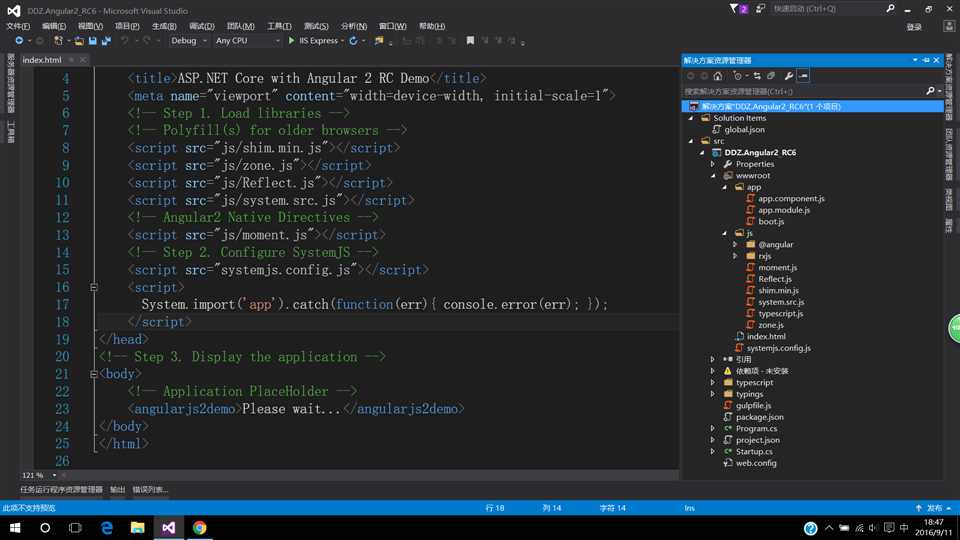Click the browser refresh icon in toolbar

coord(353,40)
